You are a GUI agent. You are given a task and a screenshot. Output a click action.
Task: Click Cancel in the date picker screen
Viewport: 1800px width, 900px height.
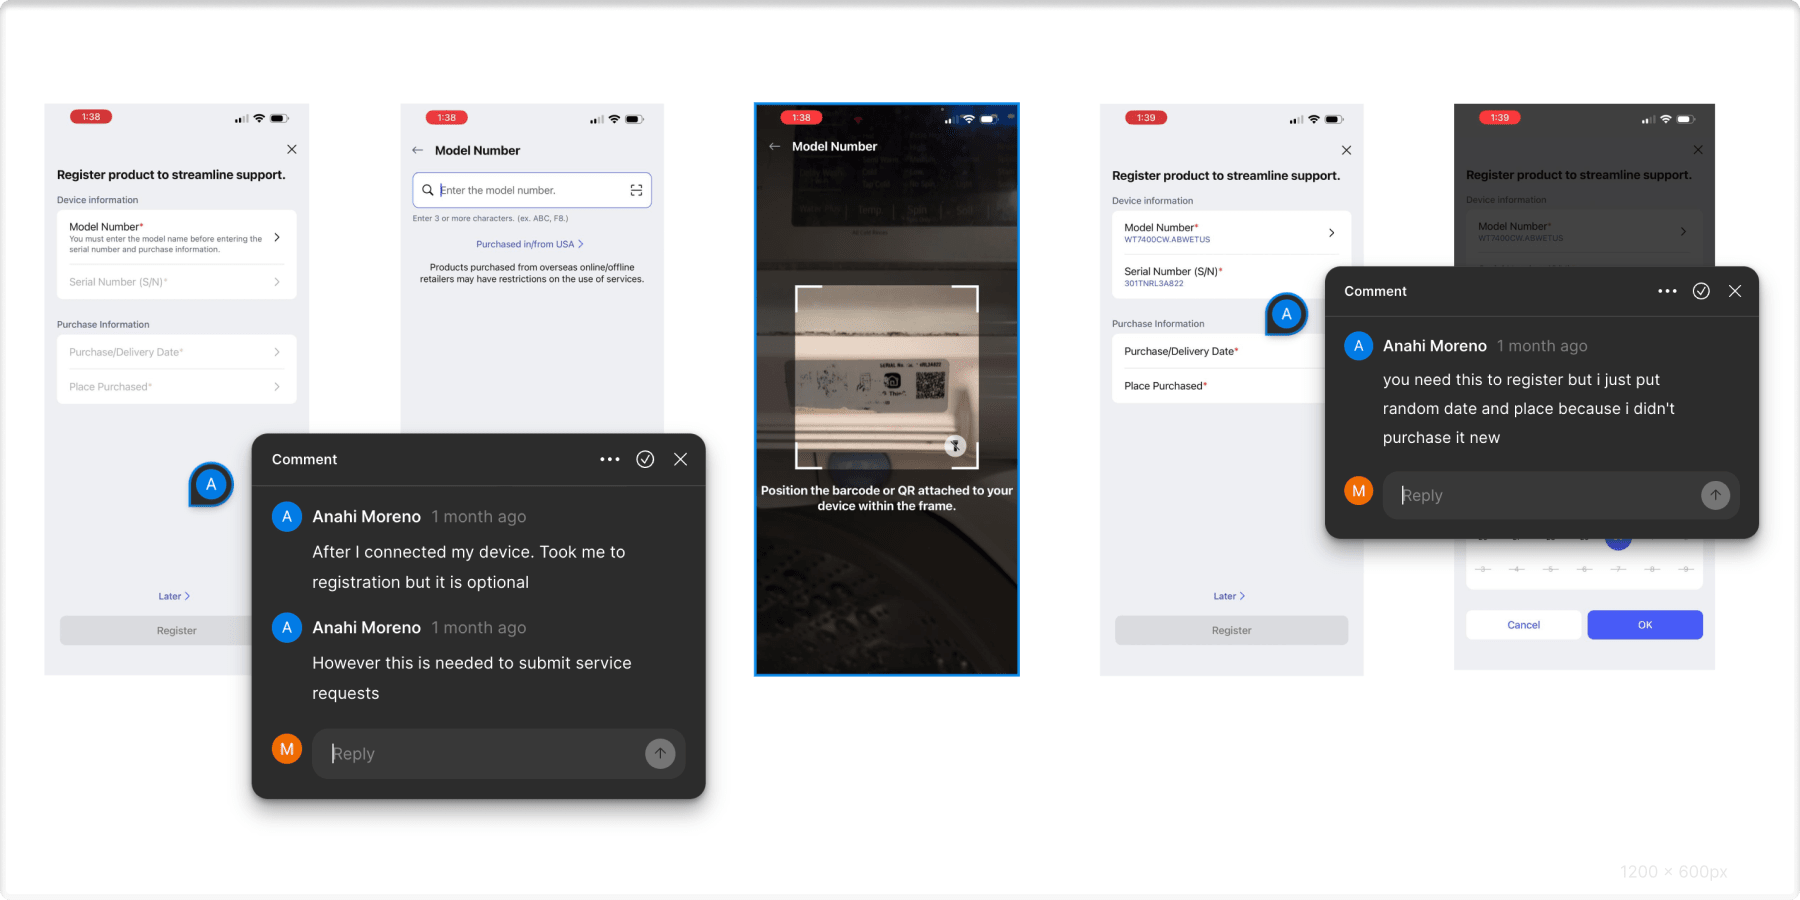click(x=1523, y=625)
